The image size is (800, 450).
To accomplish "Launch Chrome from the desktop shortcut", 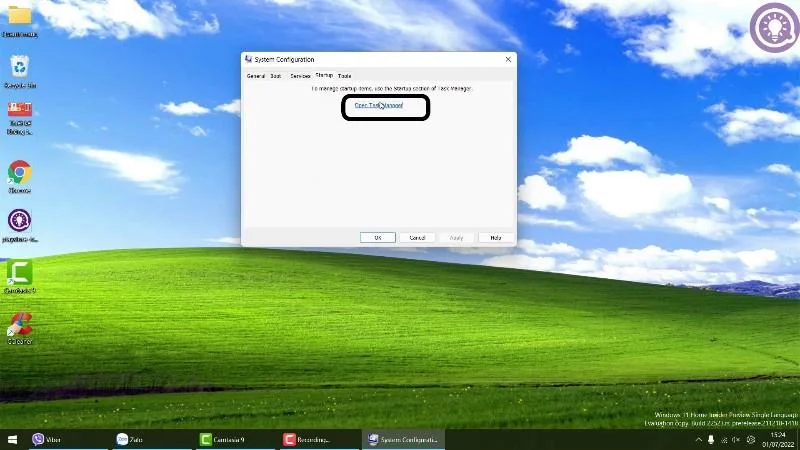I will coord(19,173).
